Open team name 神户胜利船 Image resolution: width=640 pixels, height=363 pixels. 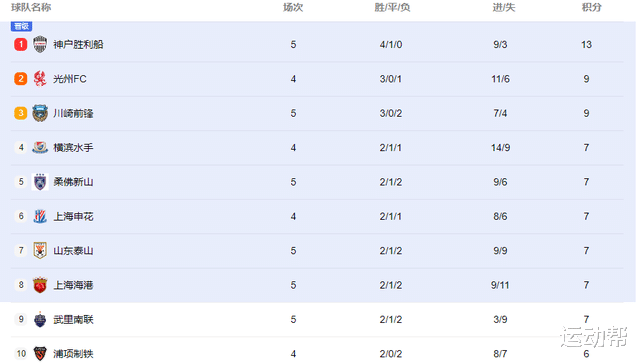tap(78, 44)
